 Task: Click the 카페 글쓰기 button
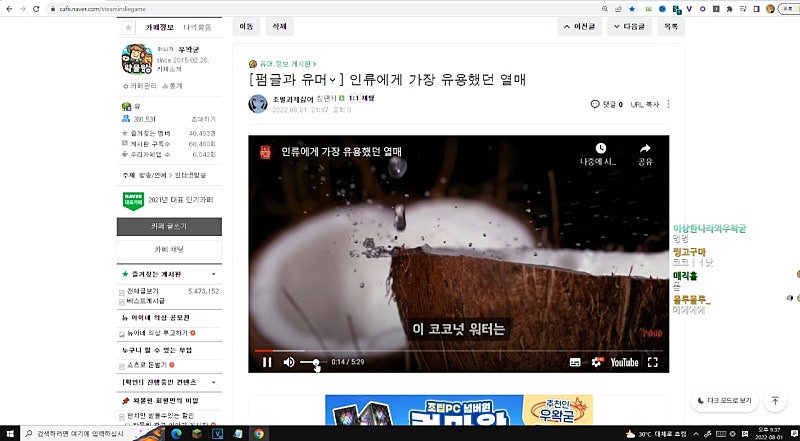pyautogui.click(x=169, y=226)
